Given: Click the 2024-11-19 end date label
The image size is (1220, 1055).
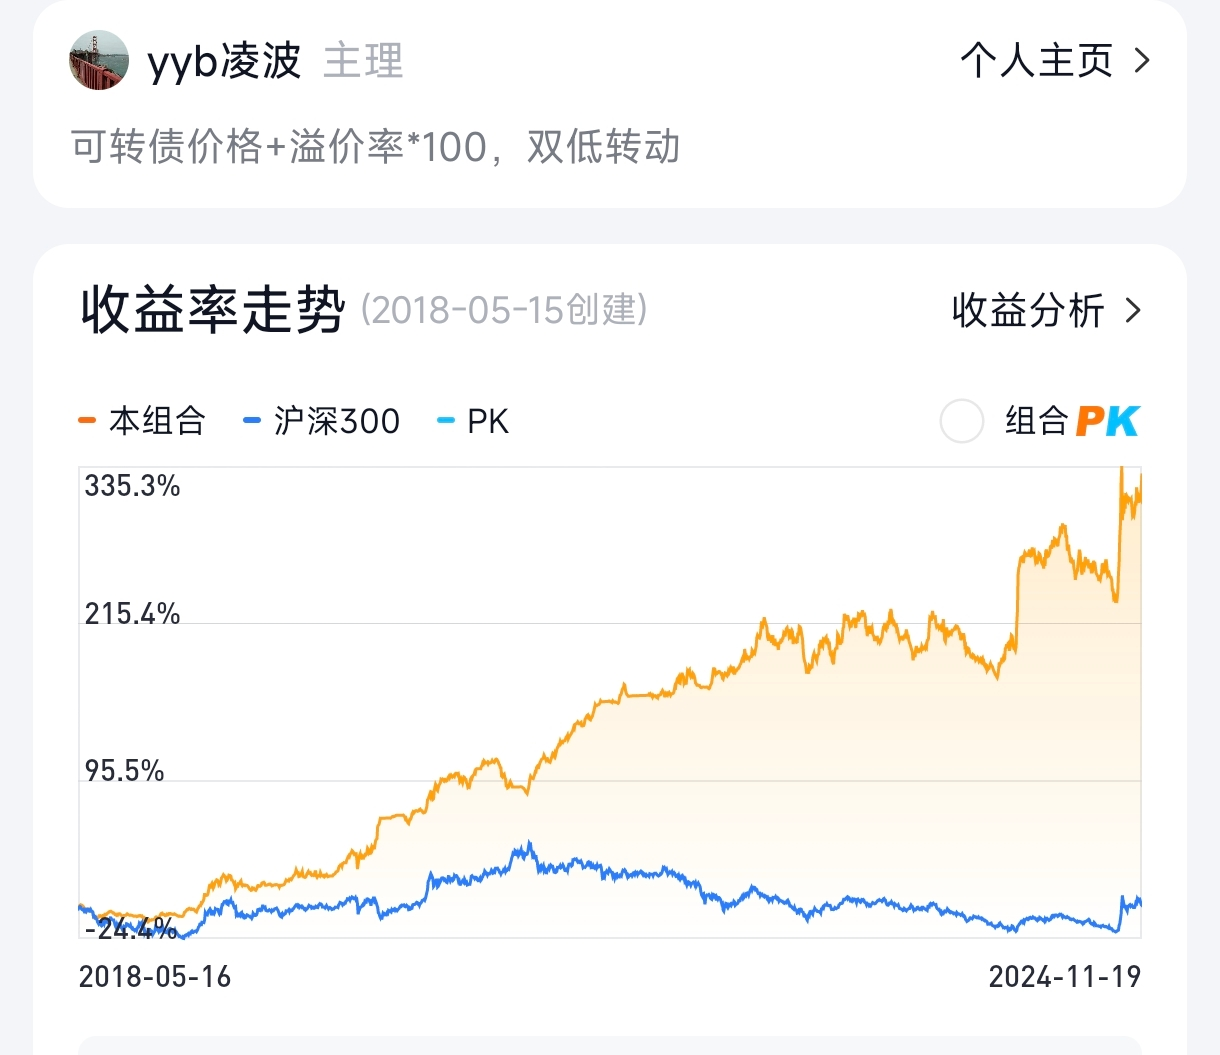Looking at the screenshot, I should click(x=1064, y=976).
